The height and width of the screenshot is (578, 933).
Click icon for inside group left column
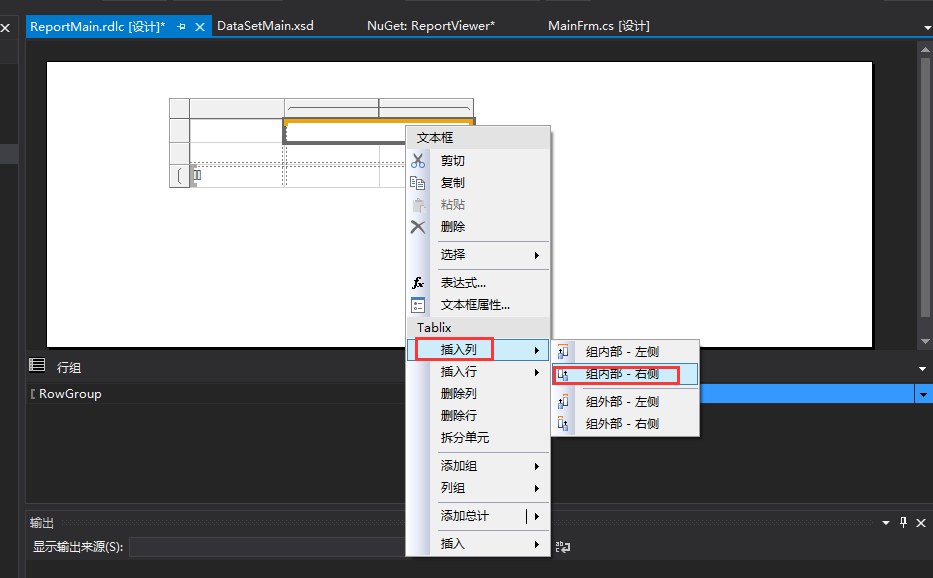point(563,352)
